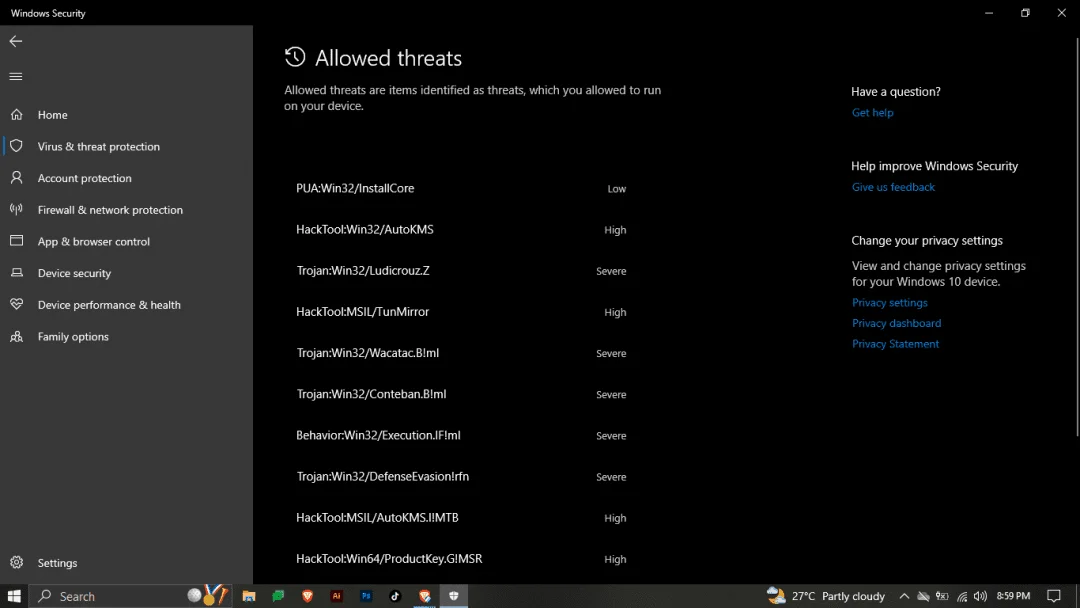This screenshot has width=1080, height=608.
Task: Click the Home house icon
Action: (17, 114)
